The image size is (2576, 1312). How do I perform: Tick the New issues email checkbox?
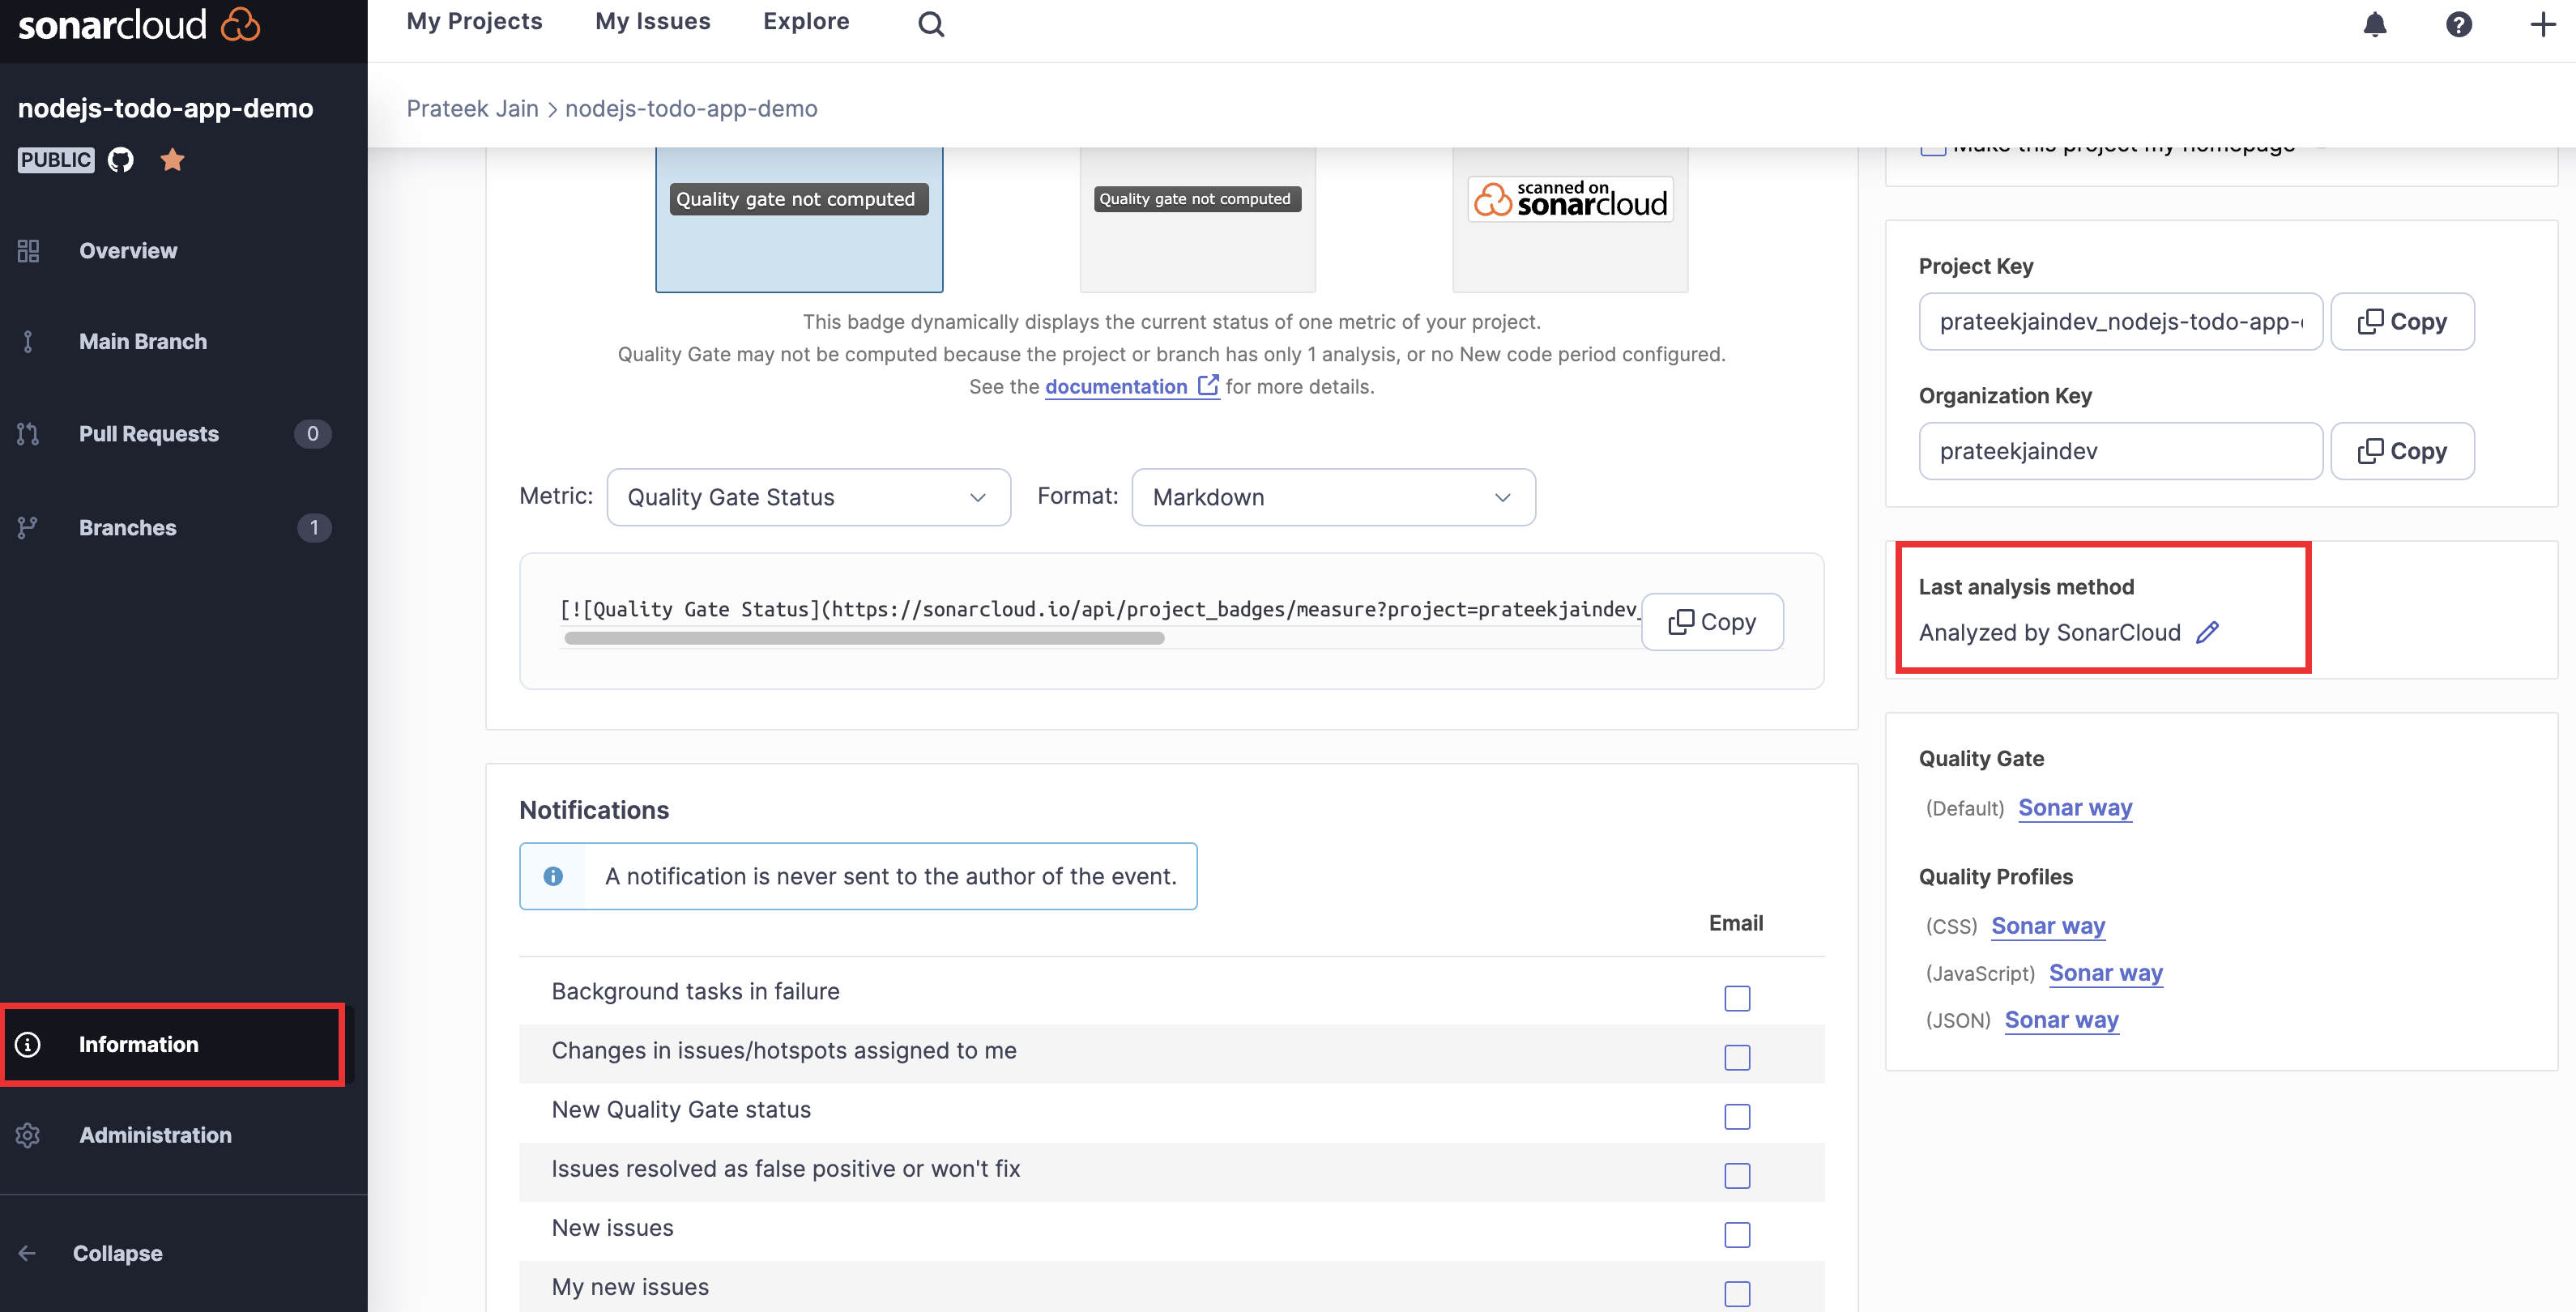point(1737,1234)
